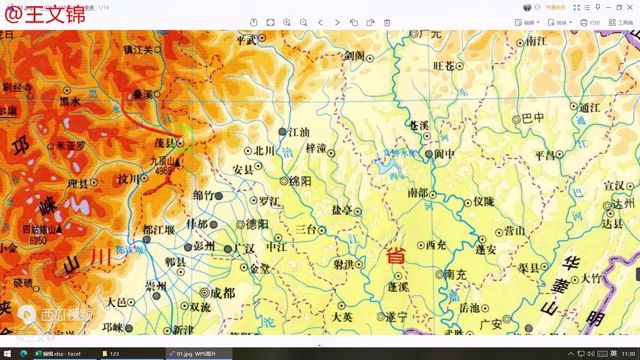Open the 工具箱 toolbox
The height and width of the screenshot is (360, 640).
(x=621, y=22)
